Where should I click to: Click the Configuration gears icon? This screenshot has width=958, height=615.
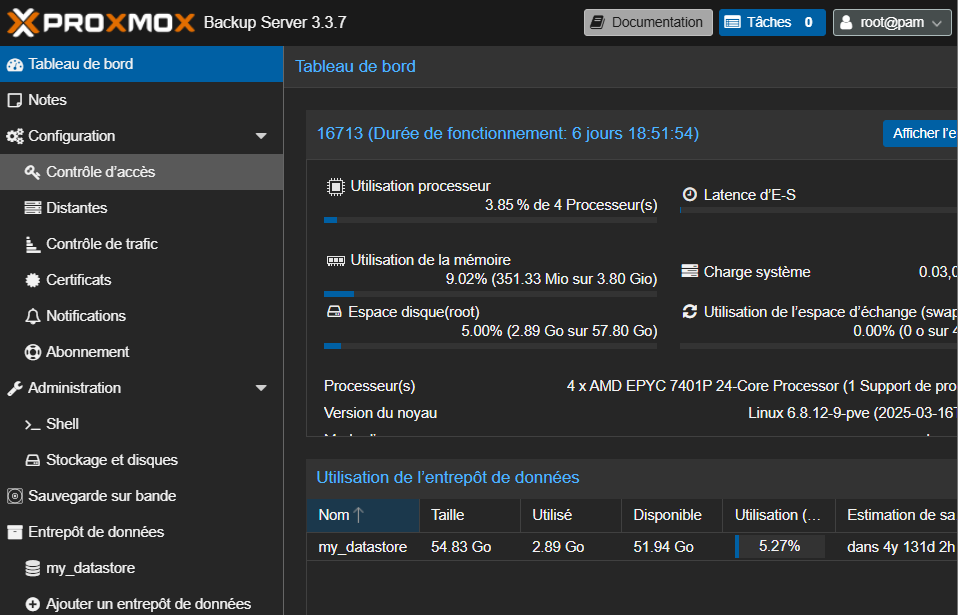click(x=15, y=136)
